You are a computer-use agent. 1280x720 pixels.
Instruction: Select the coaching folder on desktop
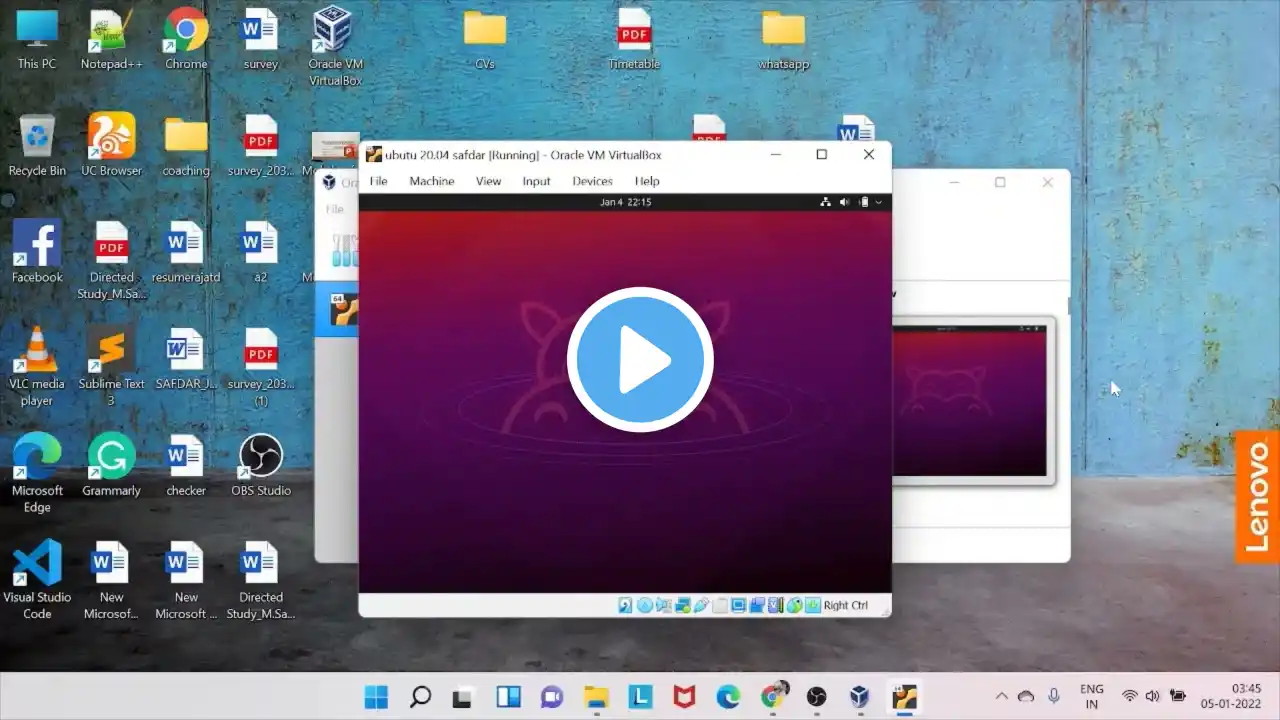click(186, 146)
